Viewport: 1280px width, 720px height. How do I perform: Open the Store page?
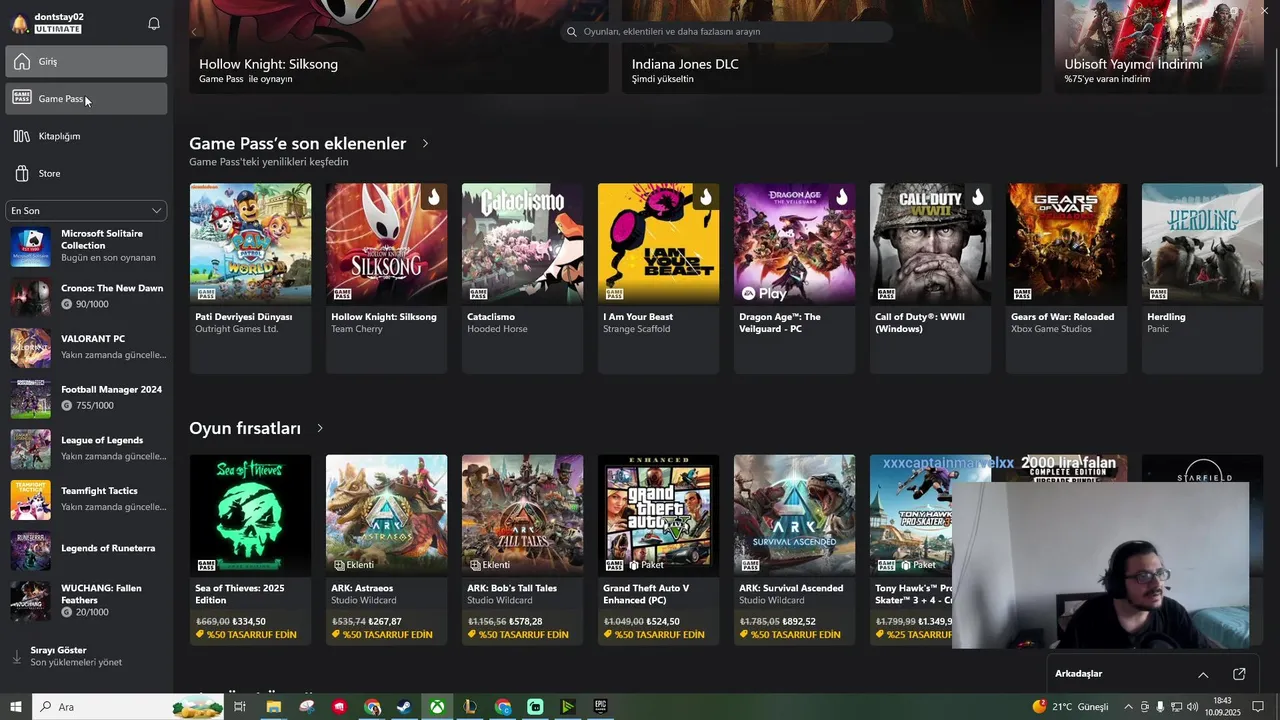click(86, 173)
